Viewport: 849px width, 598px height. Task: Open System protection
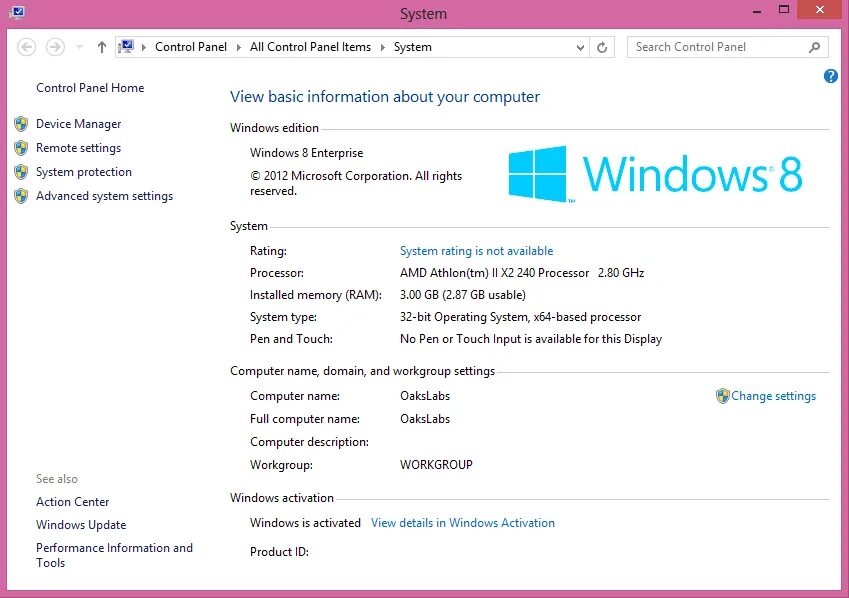84,172
